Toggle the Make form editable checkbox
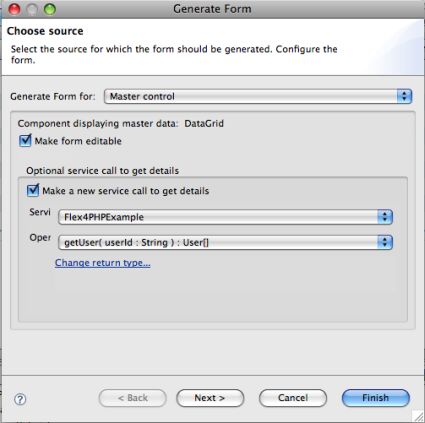Screen dimensions: 425x423 click(25, 141)
